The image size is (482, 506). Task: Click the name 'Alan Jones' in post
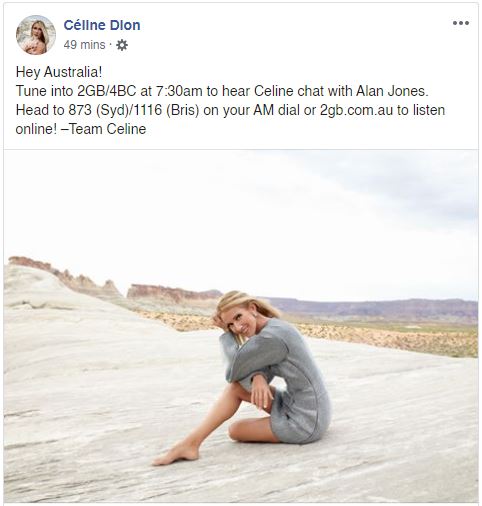point(392,91)
